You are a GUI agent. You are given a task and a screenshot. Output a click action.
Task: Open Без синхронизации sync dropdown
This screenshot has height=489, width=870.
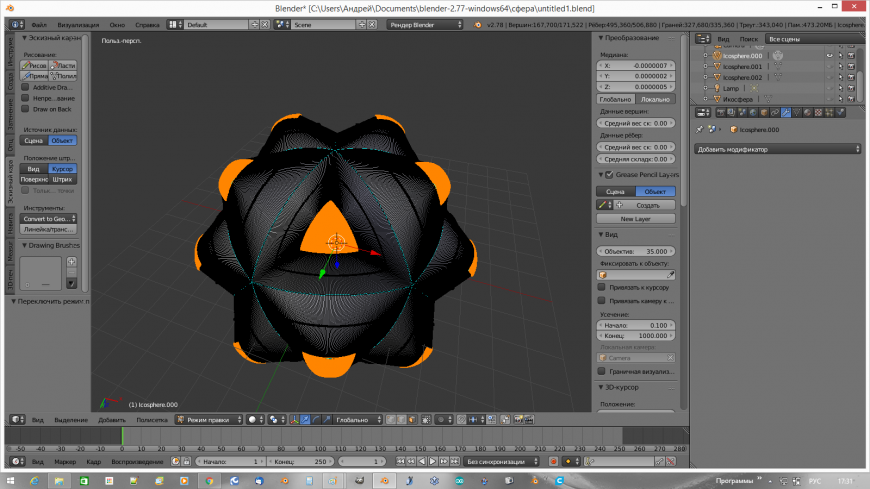tap(501, 461)
